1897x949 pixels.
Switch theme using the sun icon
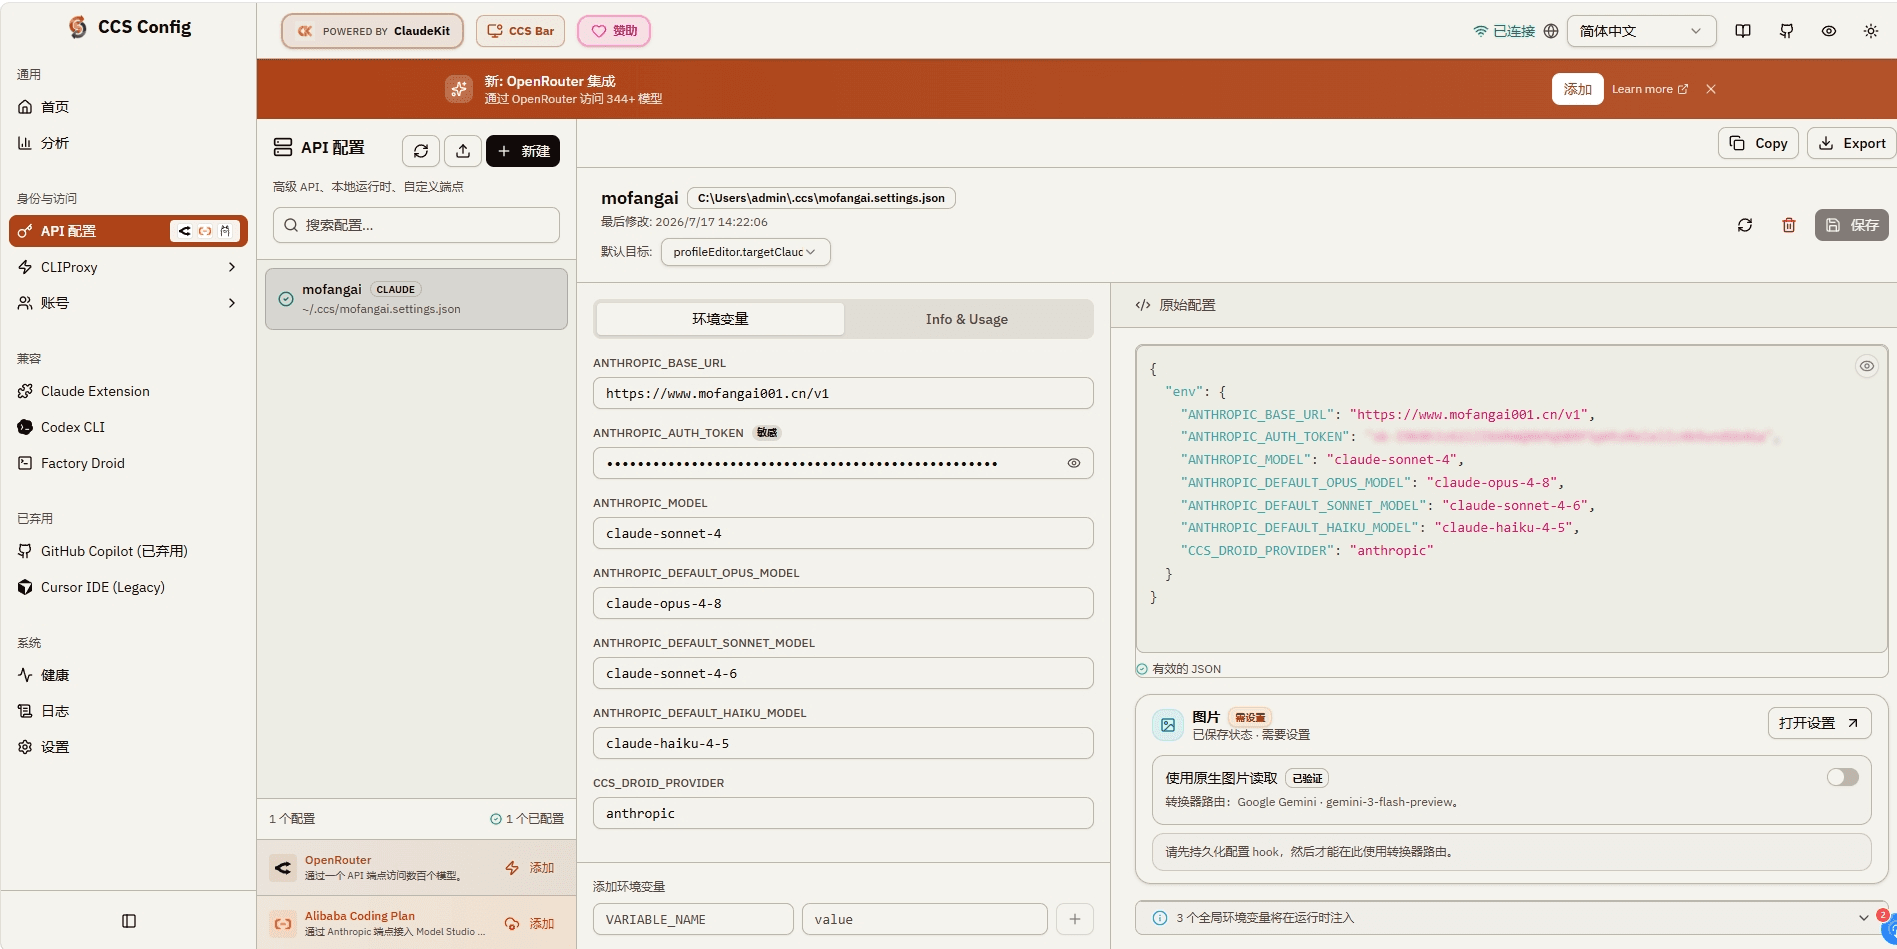tap(1871, 31)
